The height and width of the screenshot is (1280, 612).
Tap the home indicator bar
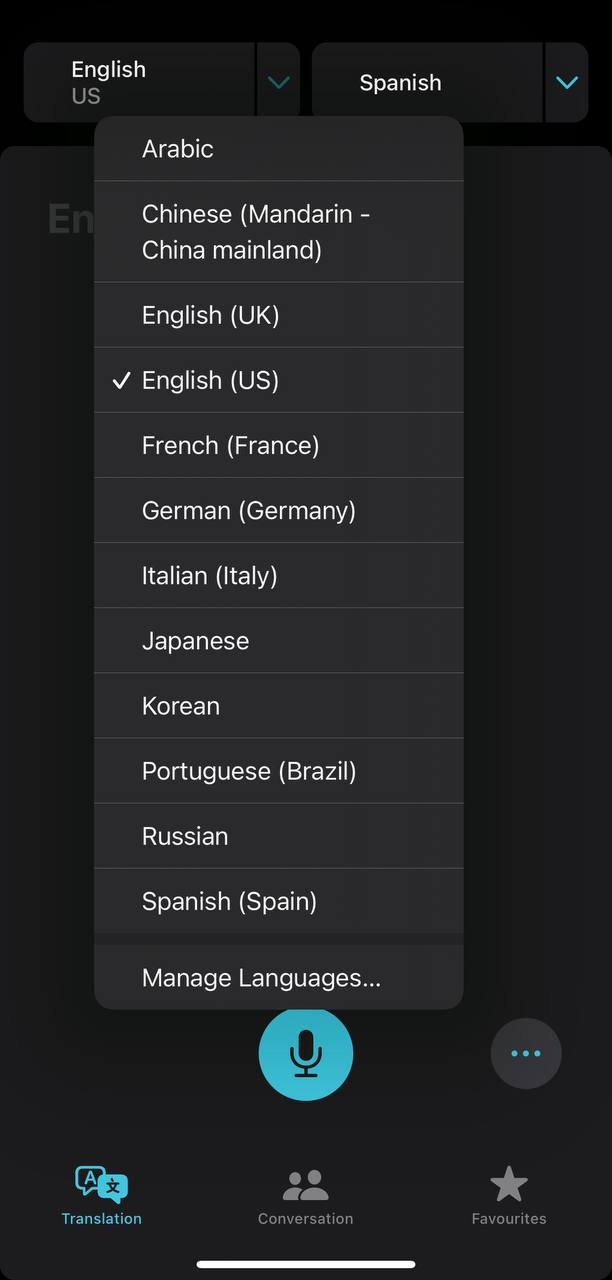point(306,1264)
